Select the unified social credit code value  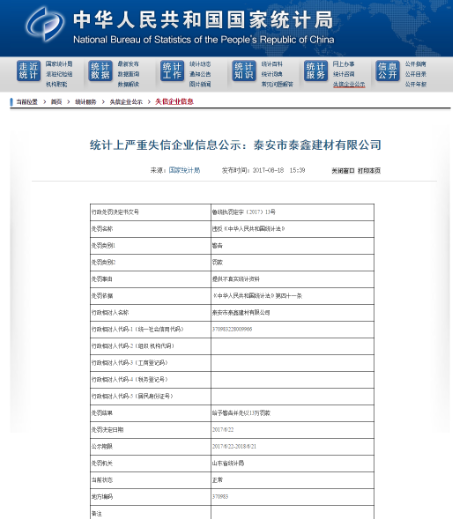(232, 329)
